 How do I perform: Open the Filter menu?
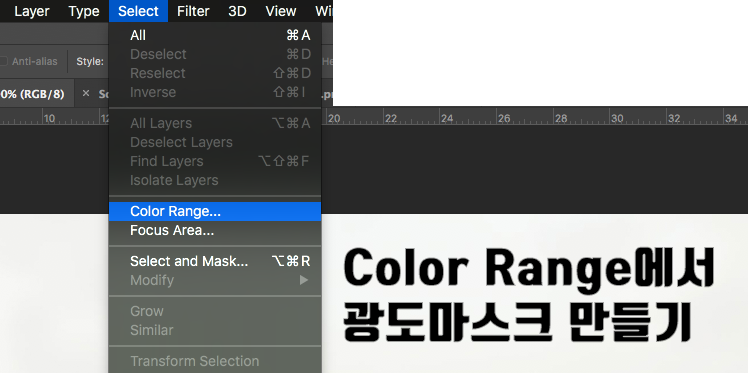(193, 11)
